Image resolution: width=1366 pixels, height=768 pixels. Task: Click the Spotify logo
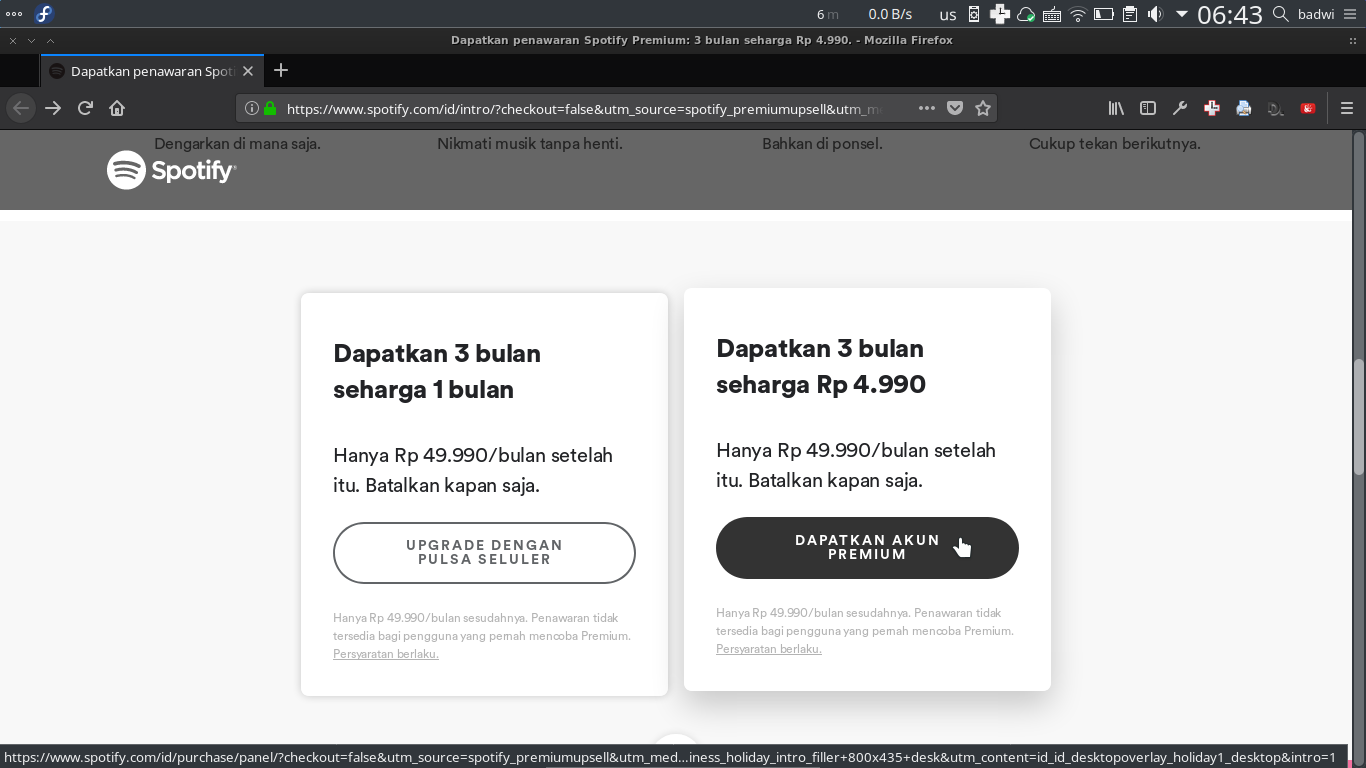tap(171, 170)
